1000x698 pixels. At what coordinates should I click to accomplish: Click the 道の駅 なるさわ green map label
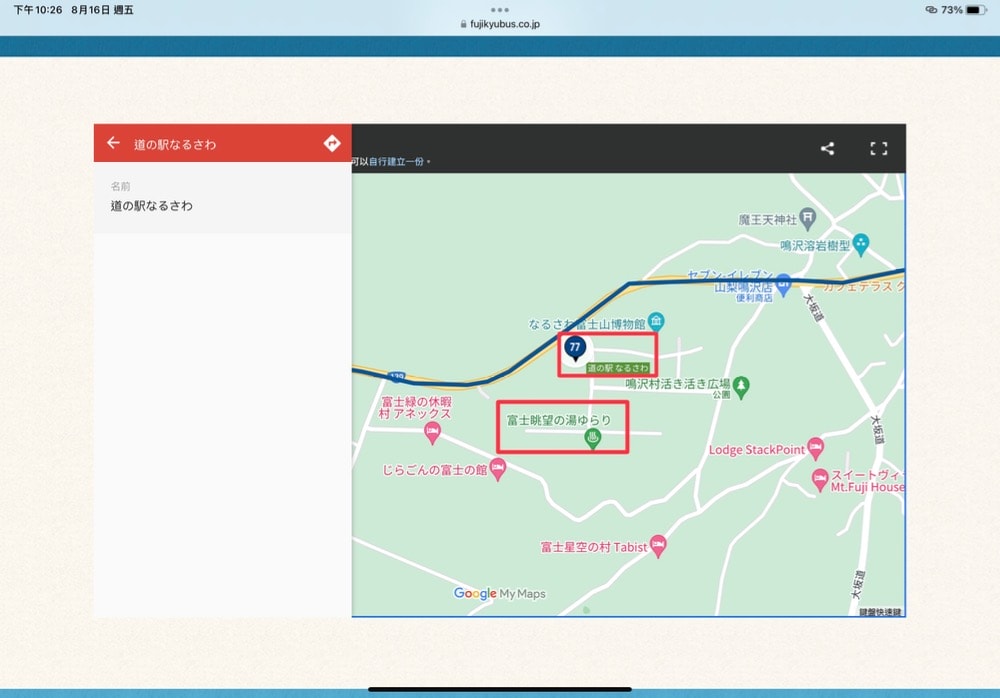click(617, 368)
